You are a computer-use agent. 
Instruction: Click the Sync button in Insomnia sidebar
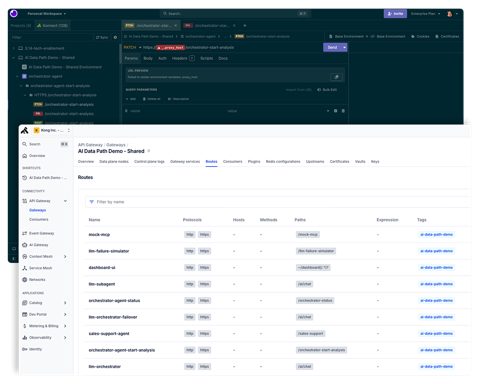102,37
